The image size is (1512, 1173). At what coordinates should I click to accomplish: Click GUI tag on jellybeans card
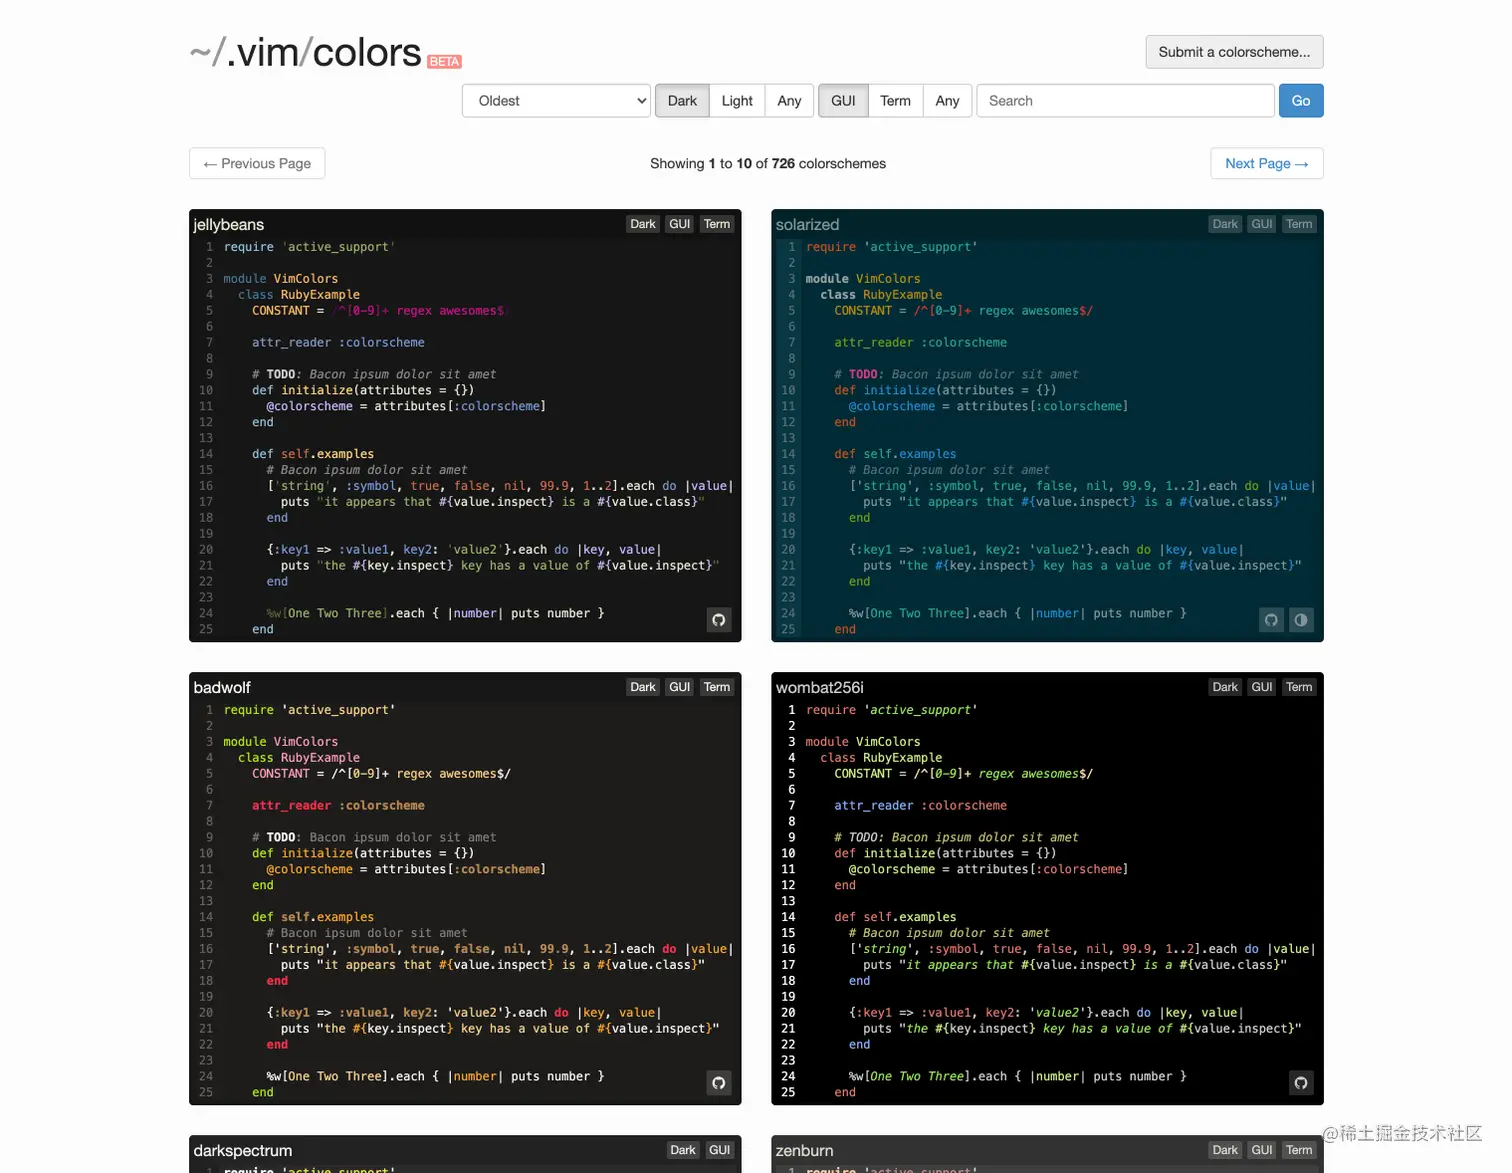(680, 224)
